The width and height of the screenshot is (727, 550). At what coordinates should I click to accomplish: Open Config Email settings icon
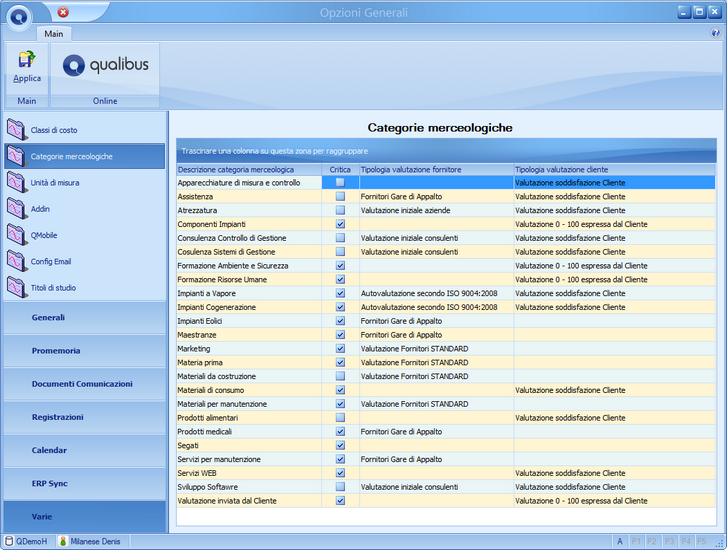pos(17,261)
